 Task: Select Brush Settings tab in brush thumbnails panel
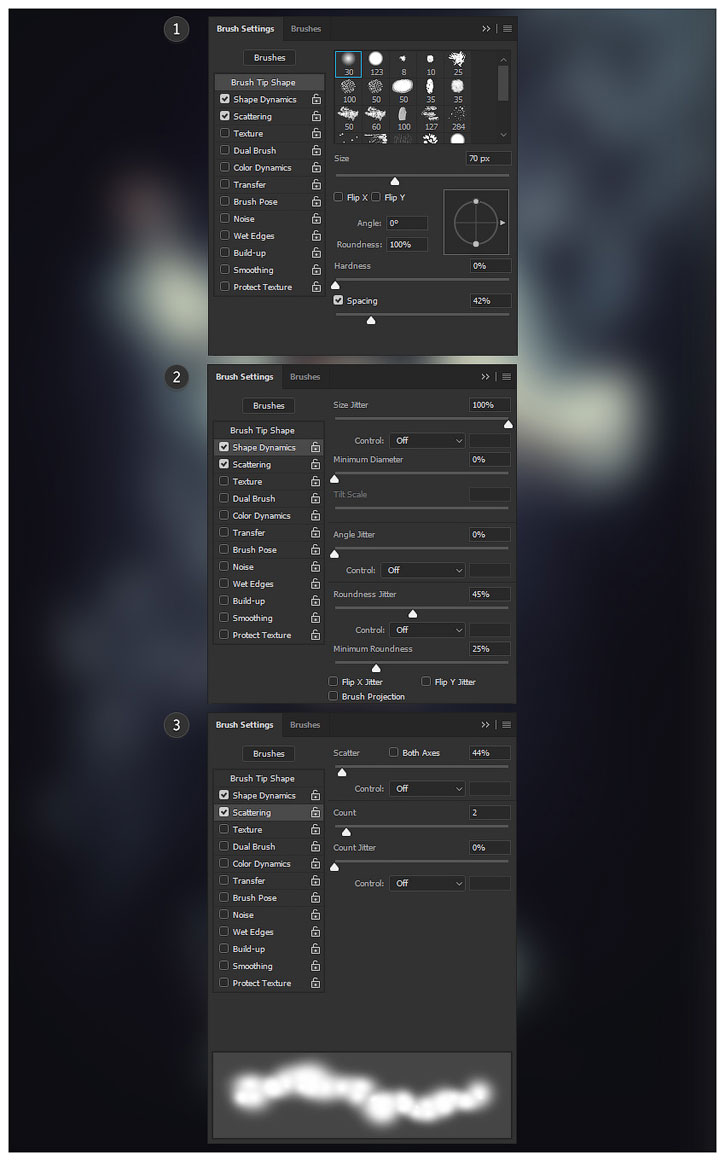click(245, 29)
